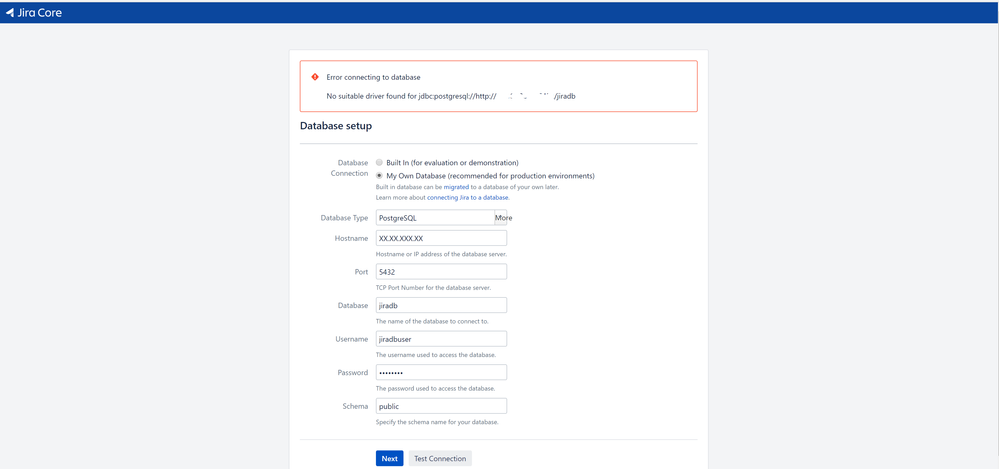Follow the 'migrated' link
The height and width of the screenshot is (469, 999).
click(x=456, y=187)
